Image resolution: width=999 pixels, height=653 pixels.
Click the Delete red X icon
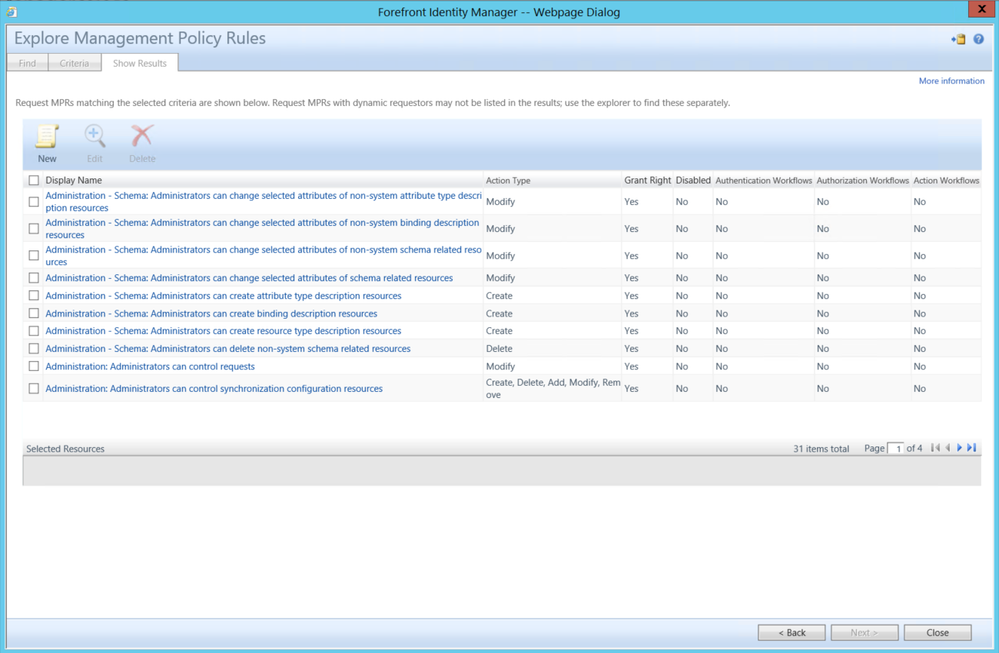pos(141,136)
